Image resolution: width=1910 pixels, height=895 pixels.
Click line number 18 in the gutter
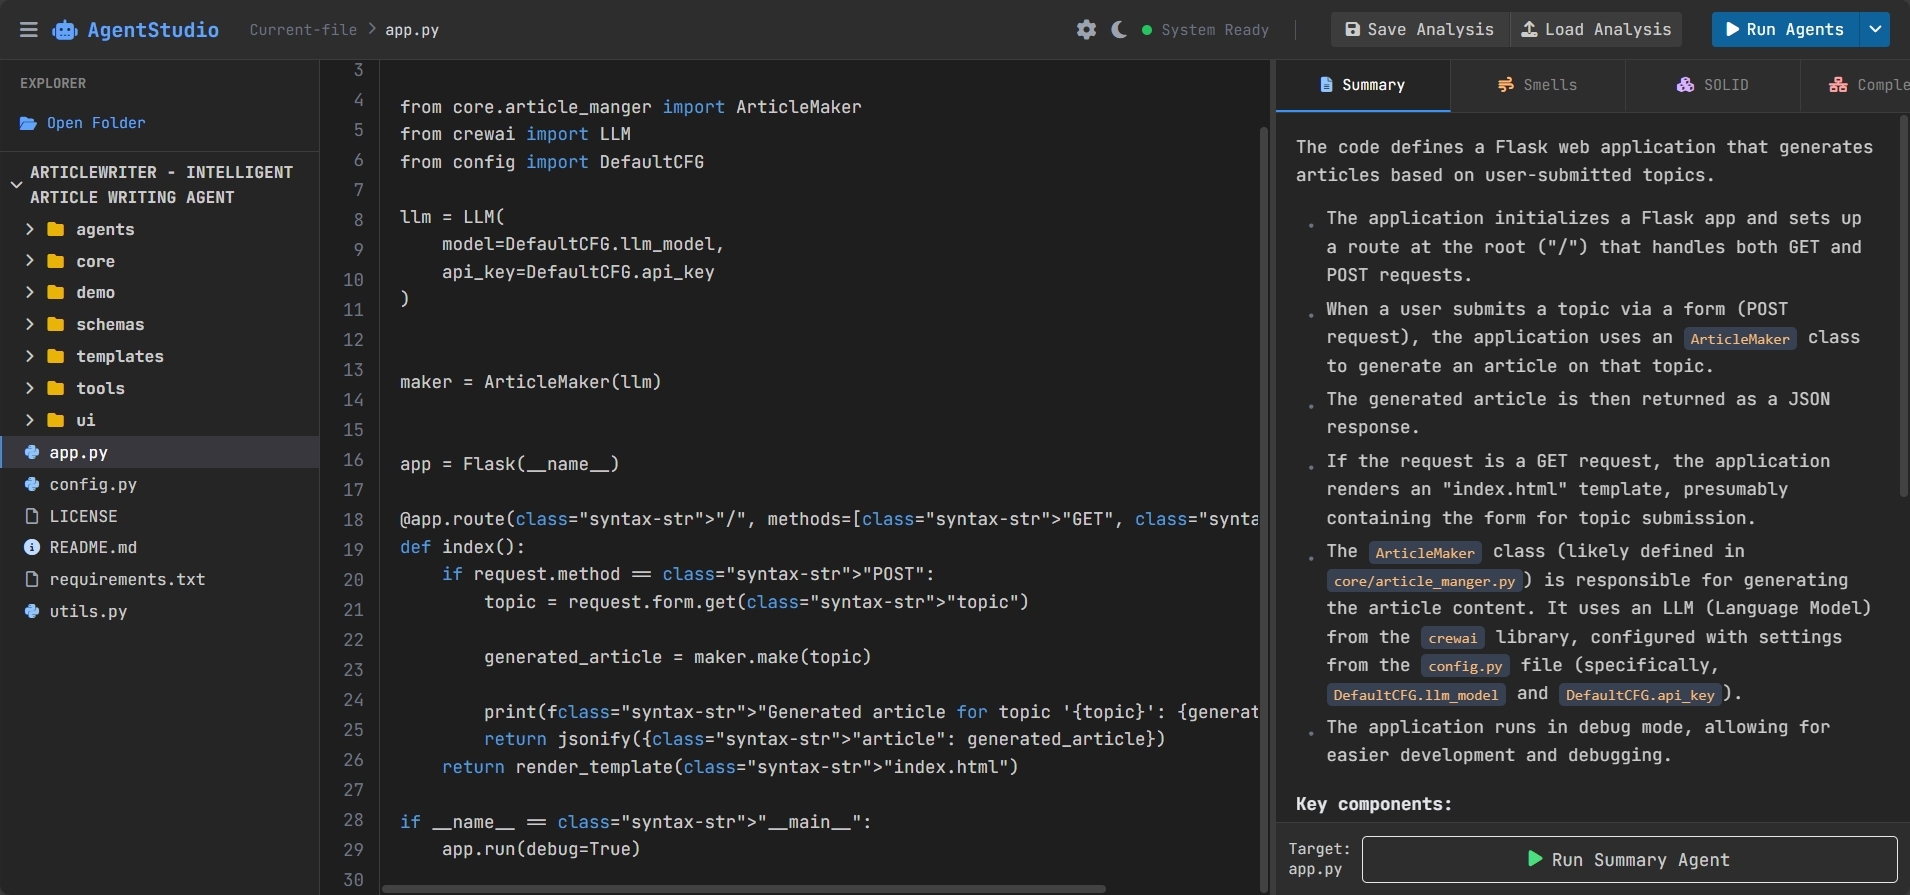[353, 519]
